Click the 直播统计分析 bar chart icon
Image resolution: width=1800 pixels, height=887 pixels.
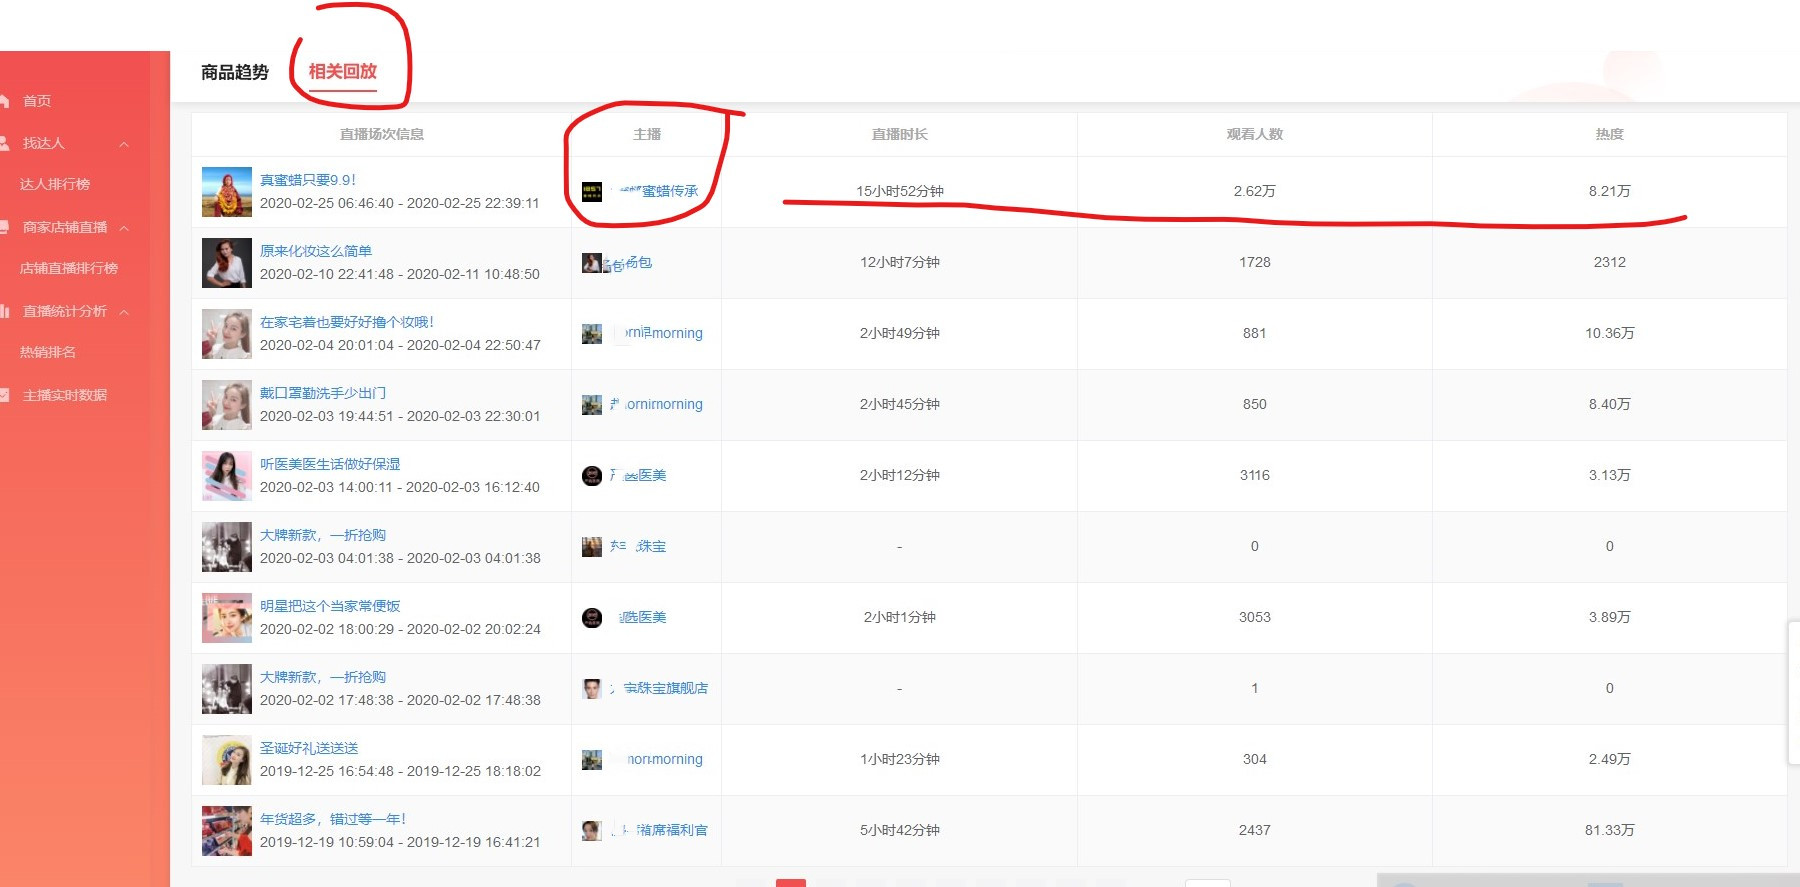(x=5, y=311)
